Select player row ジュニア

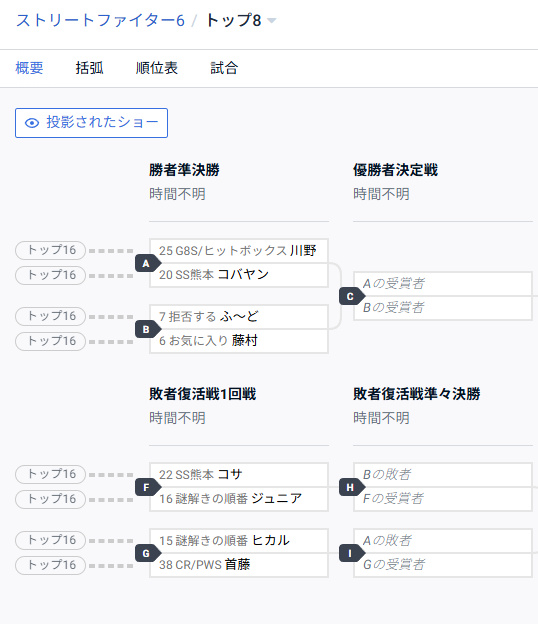click(239, 499)
